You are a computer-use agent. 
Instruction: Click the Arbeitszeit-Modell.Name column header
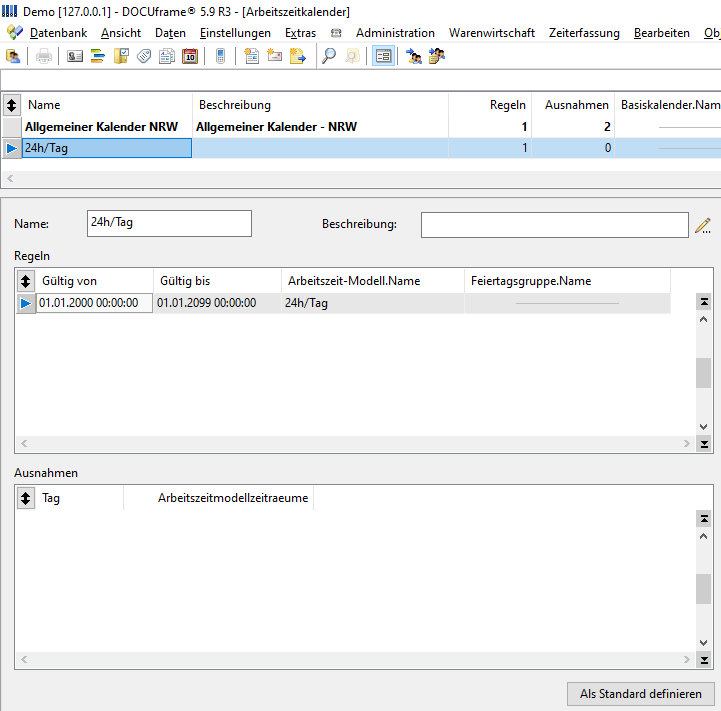(x=373, y=281)
